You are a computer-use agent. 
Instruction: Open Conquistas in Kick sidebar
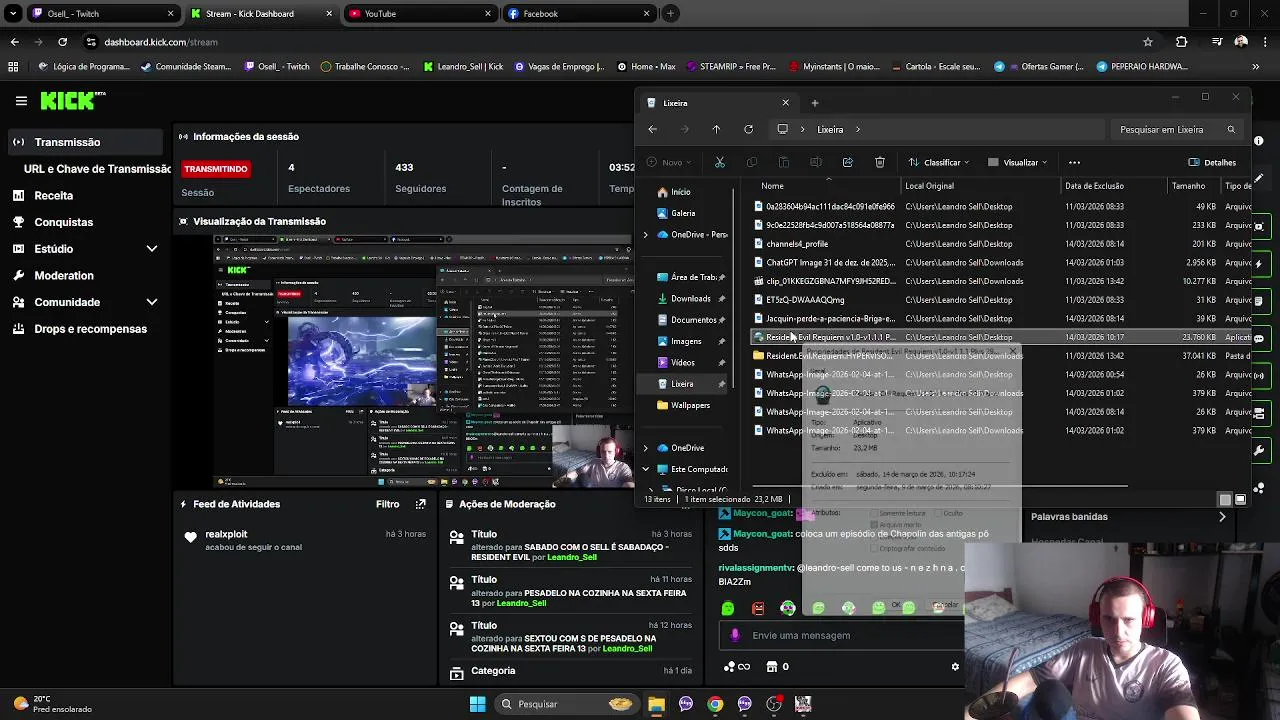(x=63, y=222)
